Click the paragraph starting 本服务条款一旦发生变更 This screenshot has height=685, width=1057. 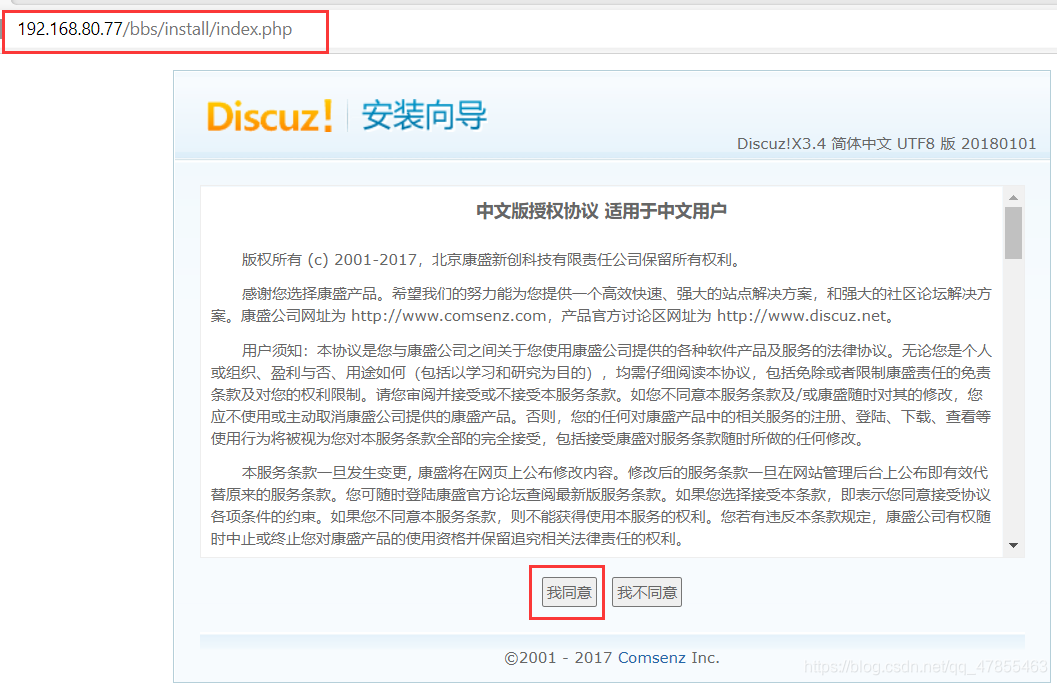601,506
